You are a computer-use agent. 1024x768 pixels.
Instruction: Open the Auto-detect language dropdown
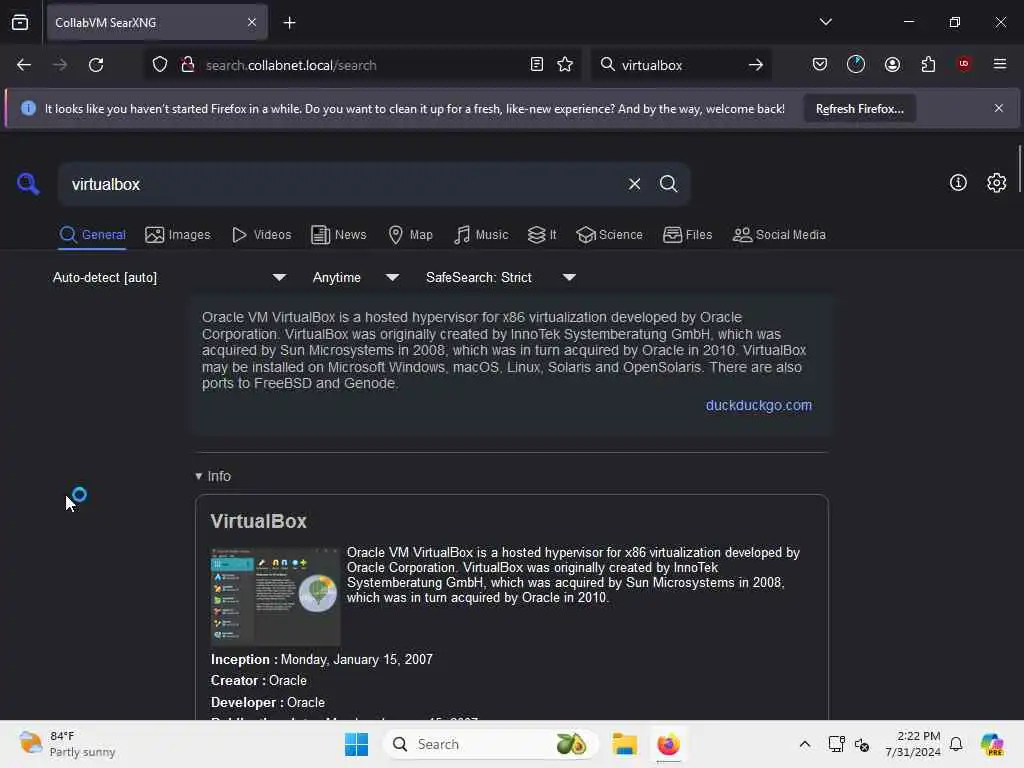click(x=169, y=278)
